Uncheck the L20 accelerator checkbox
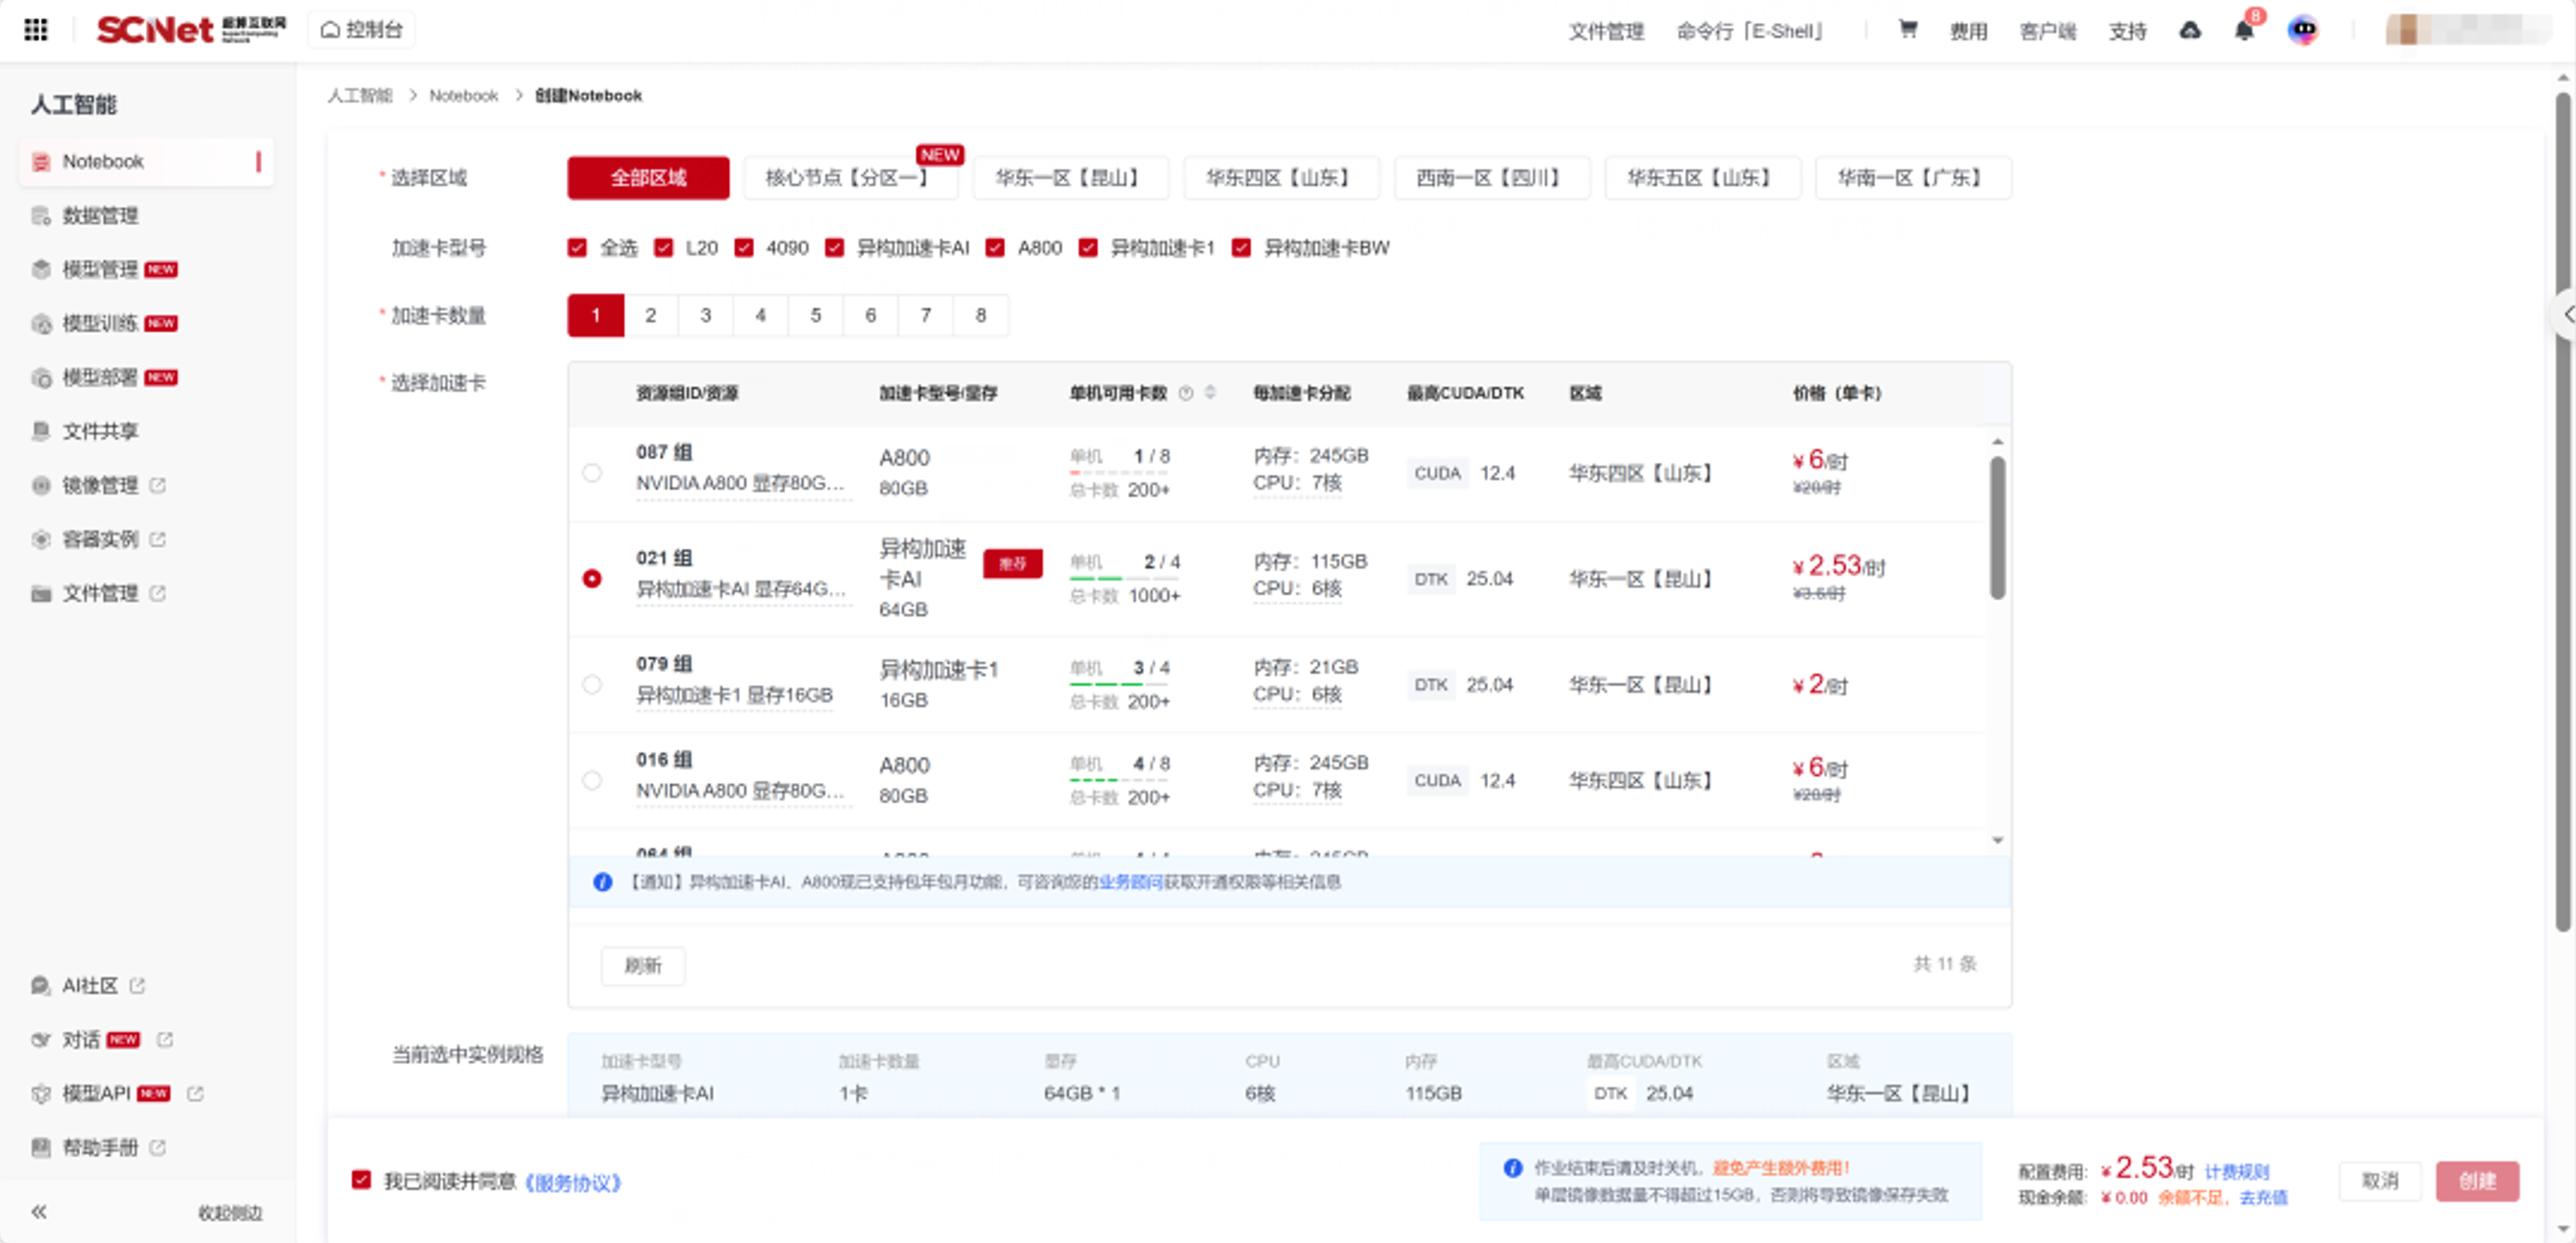 coord(663,248)
